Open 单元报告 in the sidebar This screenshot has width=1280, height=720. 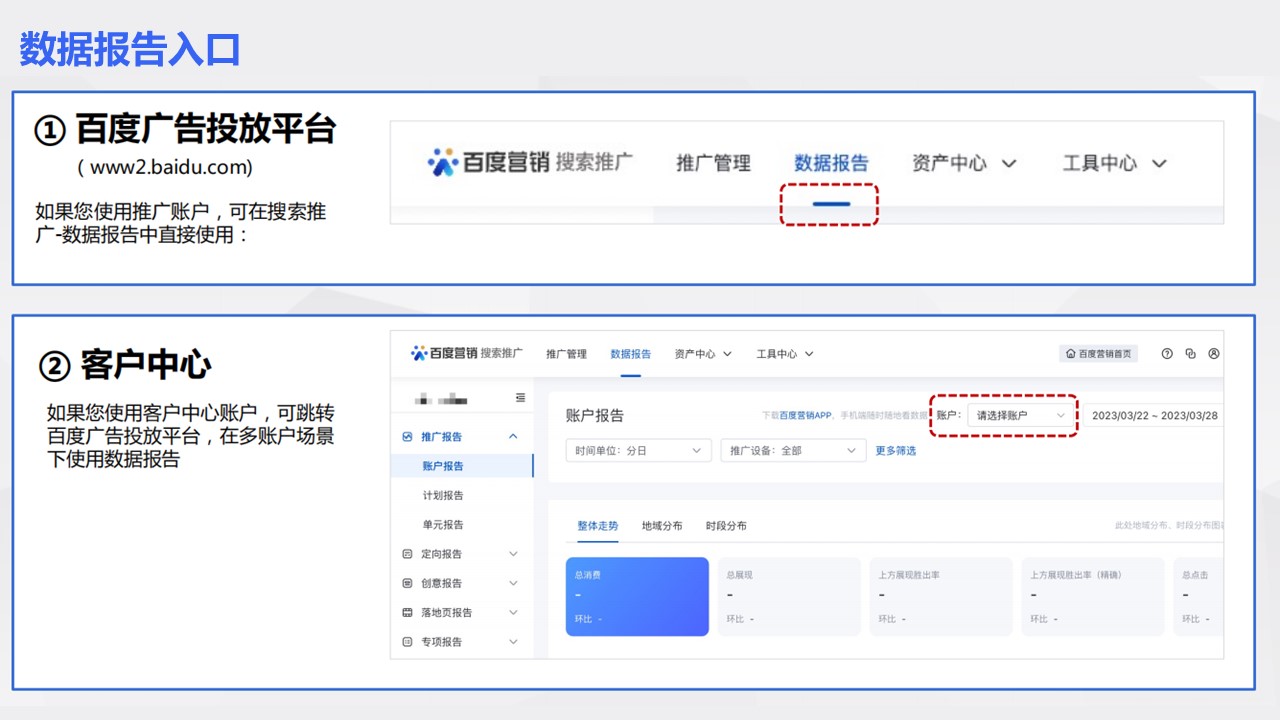tap(443, 525)
